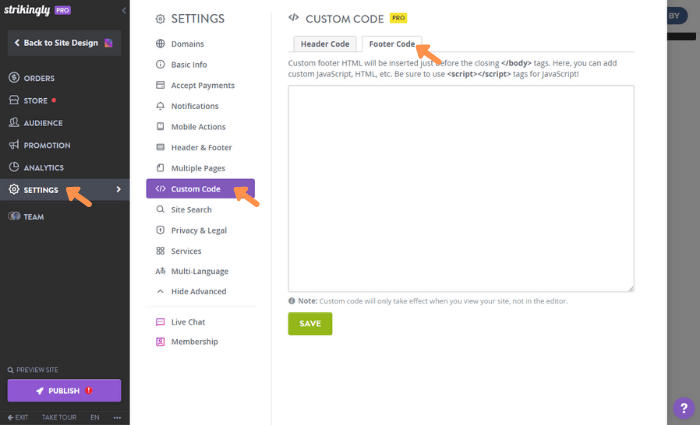Click the purple Publish button
Viewport: 700px width, 425px height.
64,391
